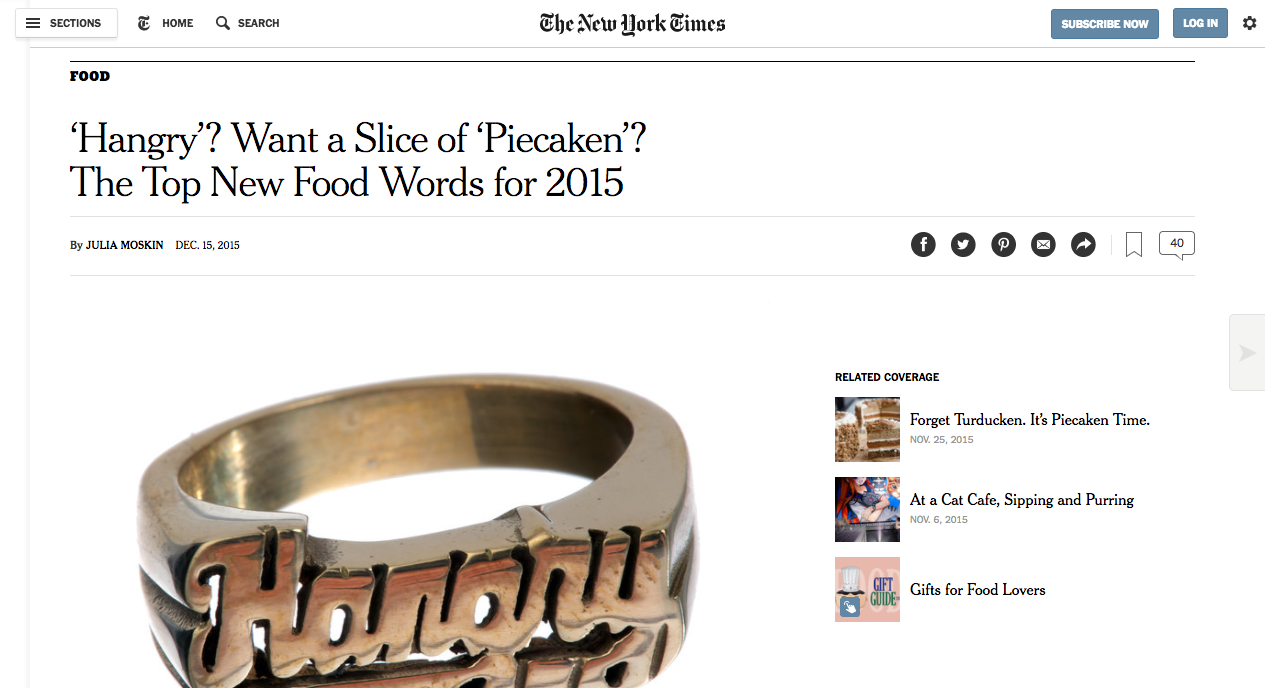Email this article via envelope icon
This screenshot has height=688, width=1265.
[1043, 244]
